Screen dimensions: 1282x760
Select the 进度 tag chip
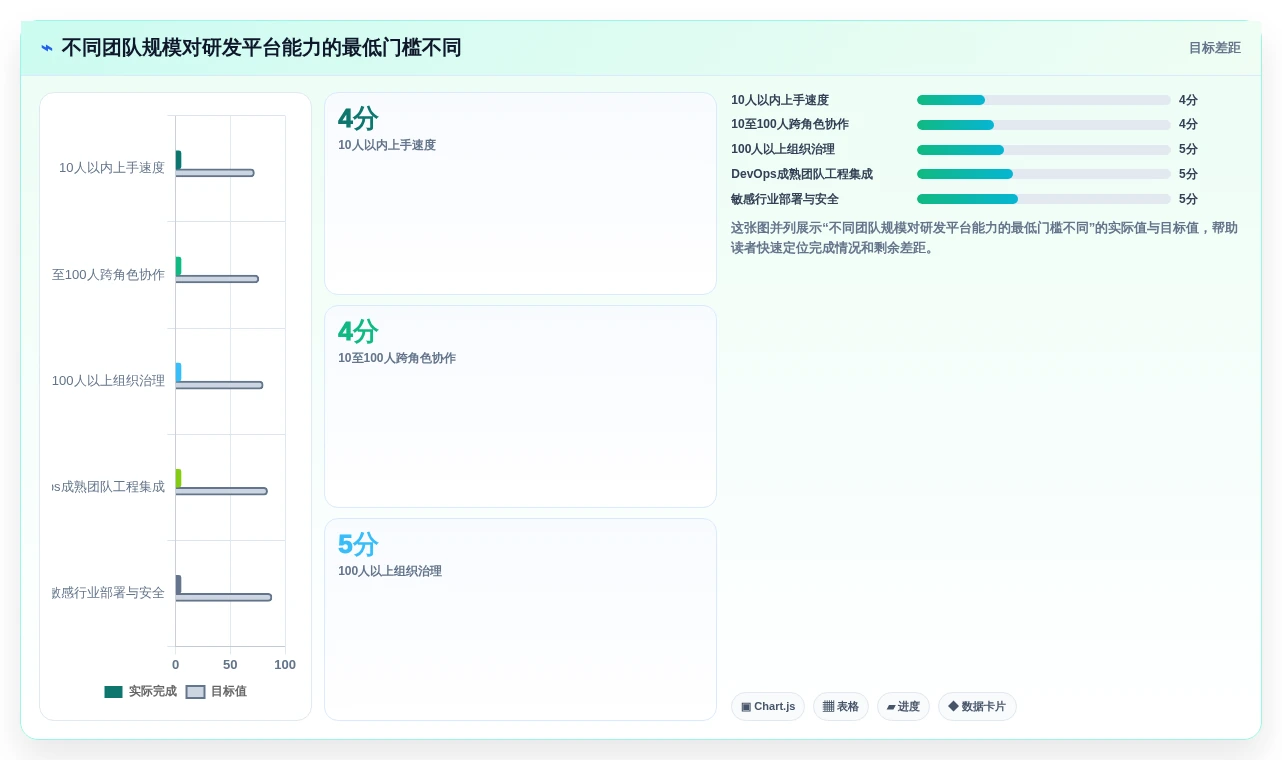(x=903, y=707)
